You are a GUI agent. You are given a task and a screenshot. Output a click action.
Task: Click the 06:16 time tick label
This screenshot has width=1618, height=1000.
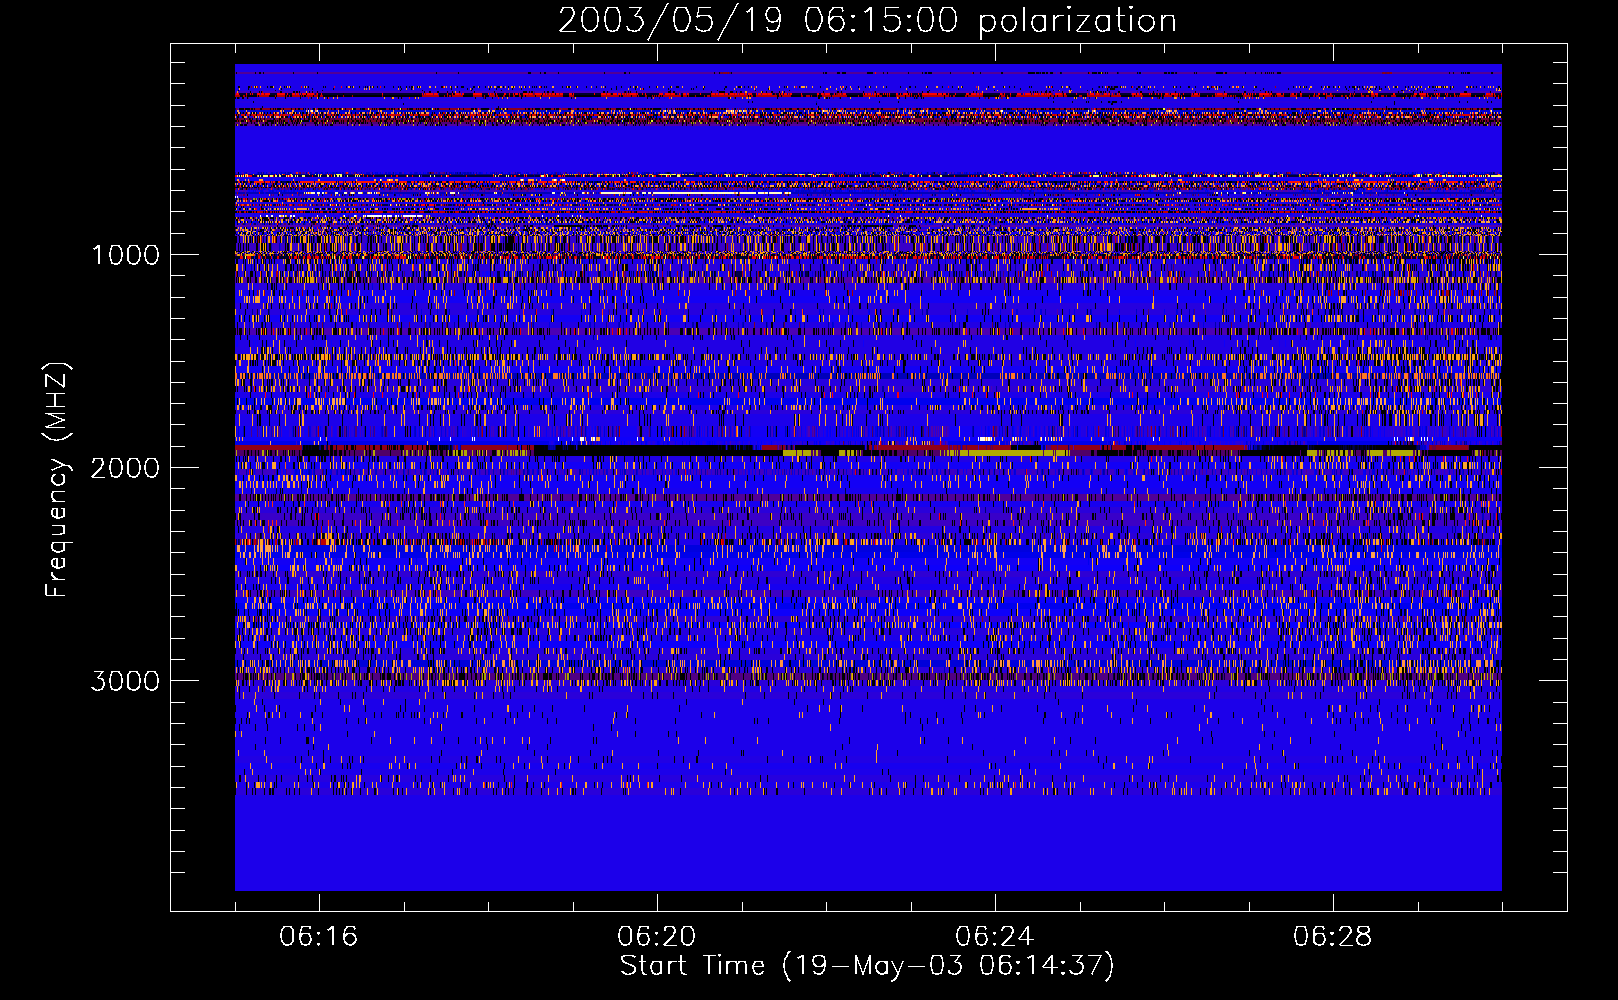(319, 937)
